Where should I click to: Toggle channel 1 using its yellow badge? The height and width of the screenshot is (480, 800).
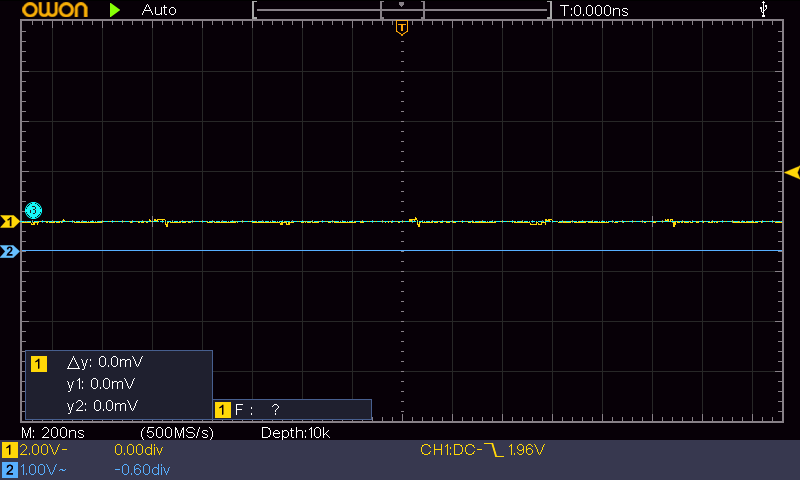click(9, 450)
